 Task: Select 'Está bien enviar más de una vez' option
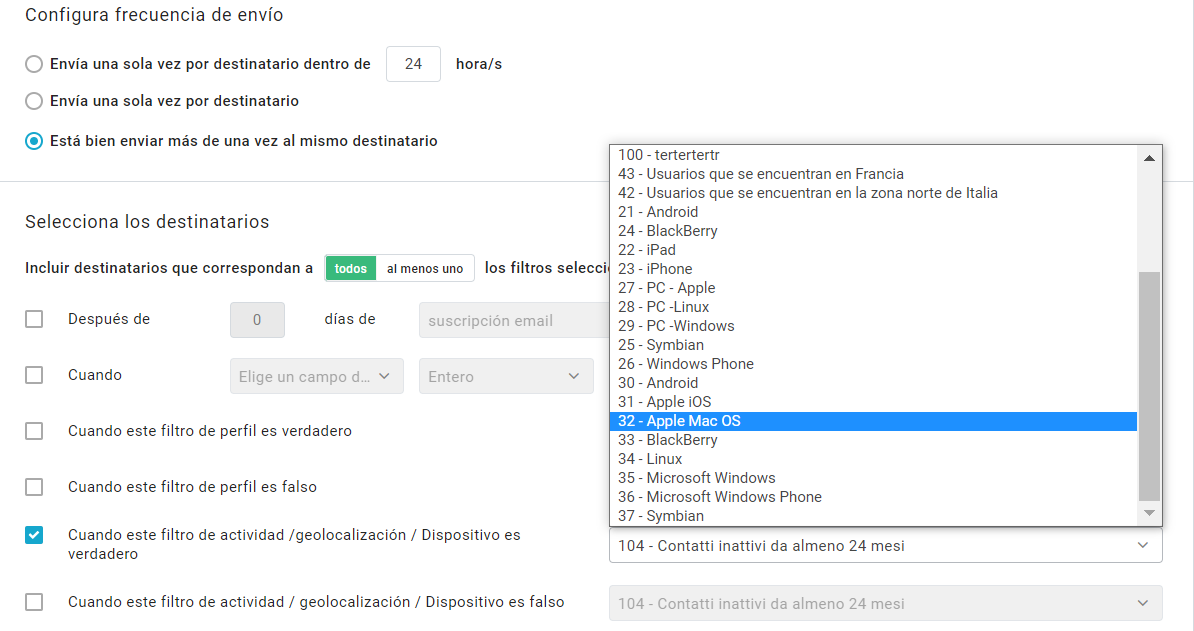coord(34,141)
